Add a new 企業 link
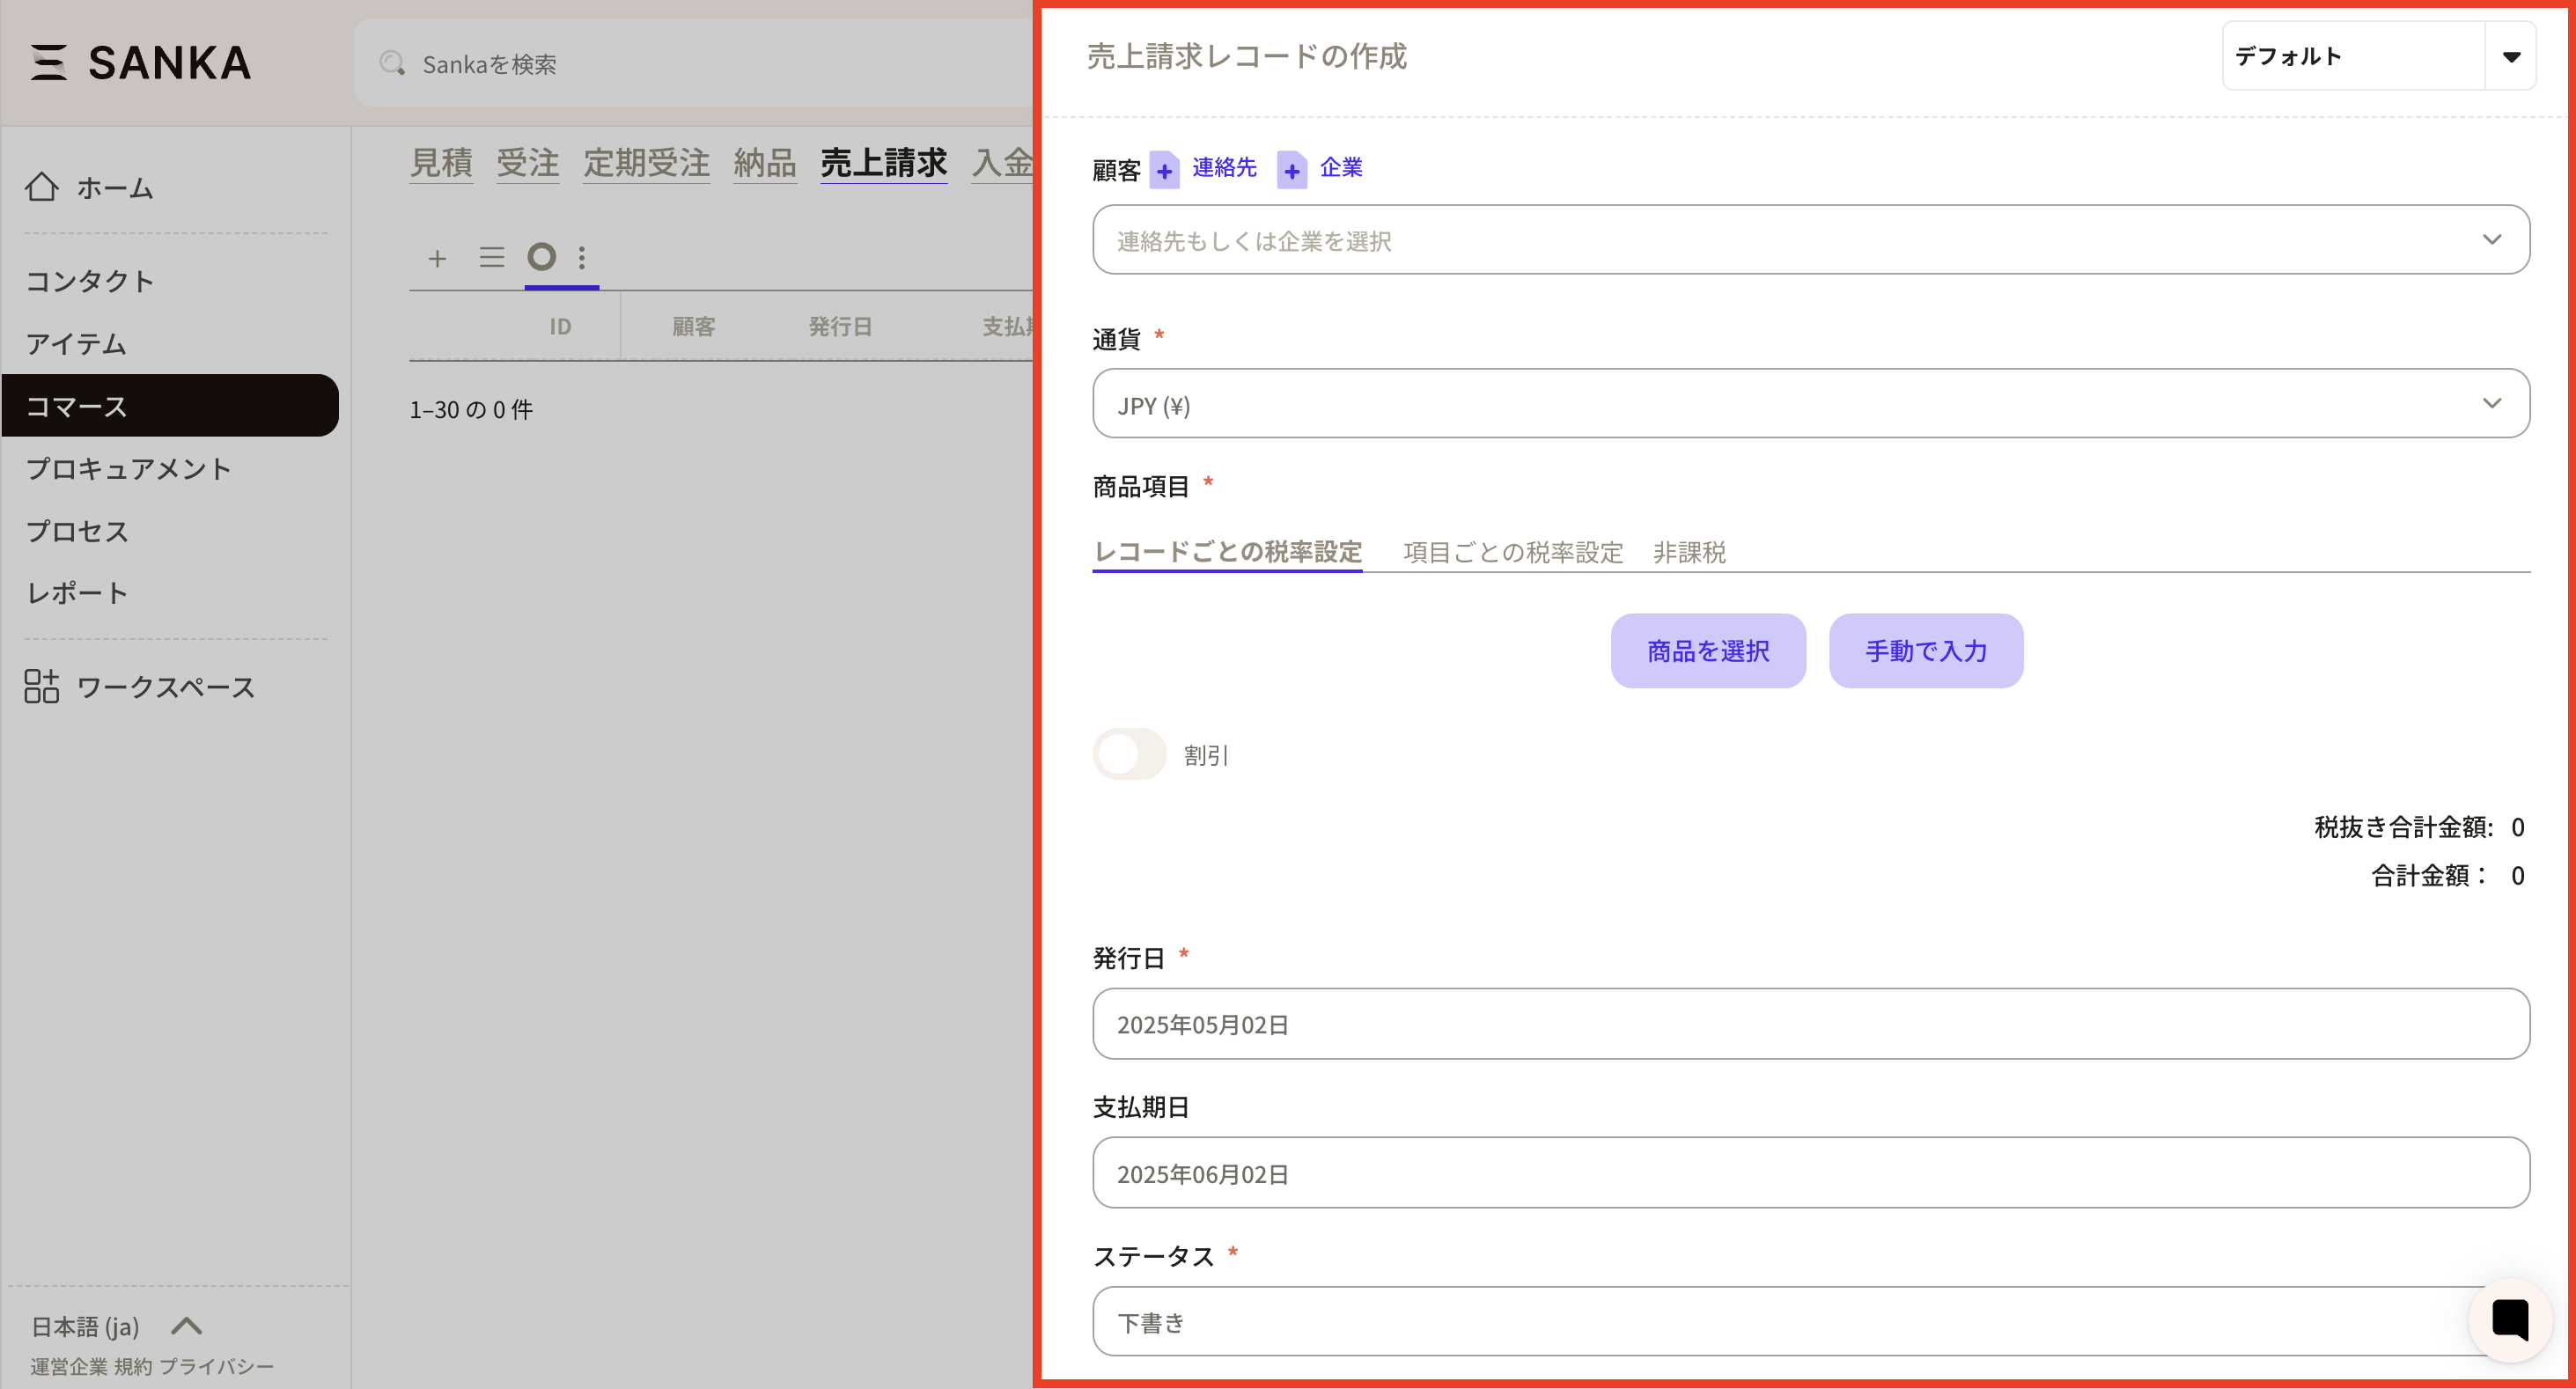The height and width of the screenshot is (1389, 2576). tap(1340, 168)
